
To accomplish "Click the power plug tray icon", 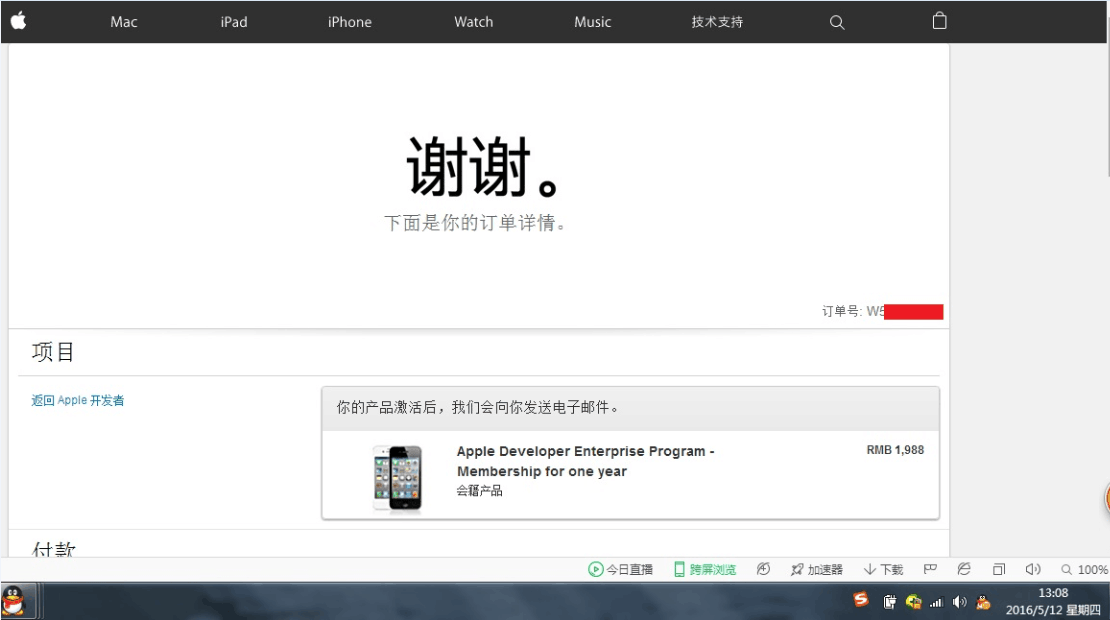I will click(889, 602).
